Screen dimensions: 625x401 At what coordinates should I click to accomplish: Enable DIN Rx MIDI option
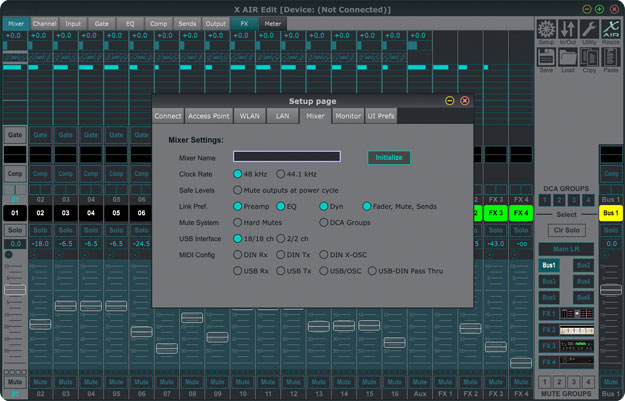click(238, 254)
